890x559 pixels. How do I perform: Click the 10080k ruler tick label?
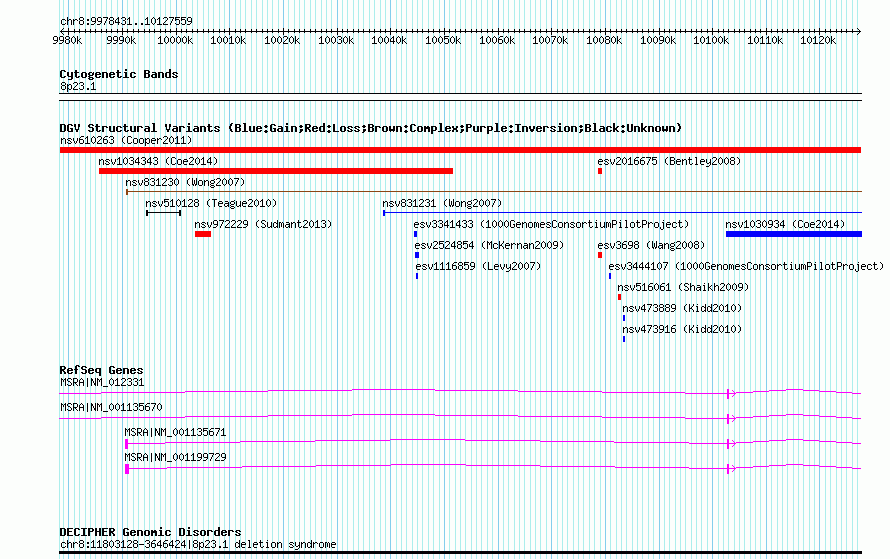coord(604,40)
